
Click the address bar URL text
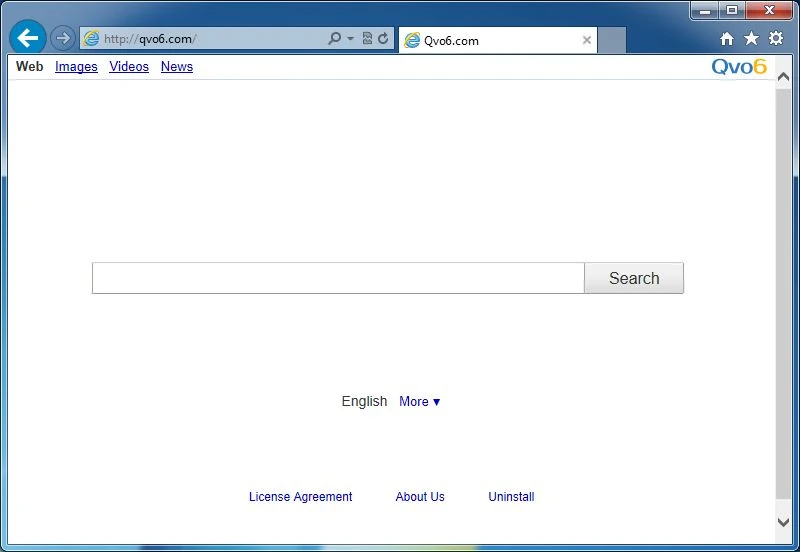pos(149,39)
